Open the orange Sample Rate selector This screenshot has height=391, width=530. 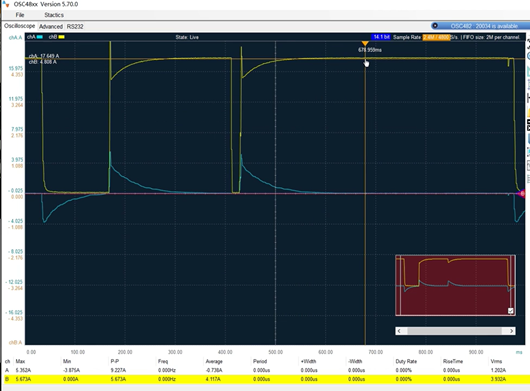[436, 37]
